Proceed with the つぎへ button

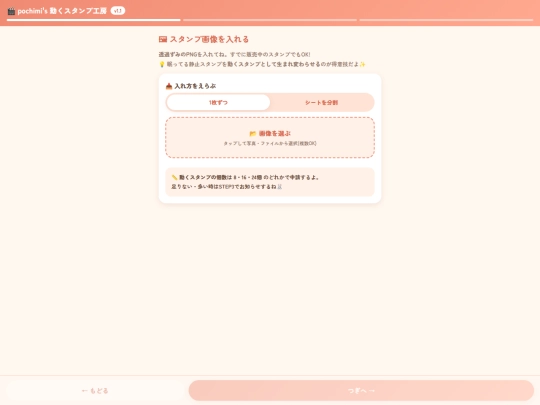click(x=361, y=391)
